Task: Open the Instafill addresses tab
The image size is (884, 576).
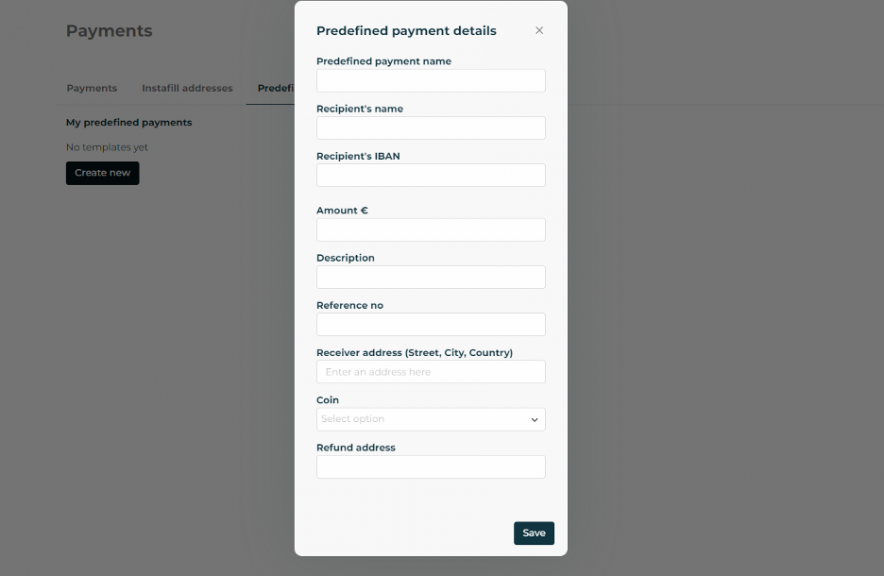Action: [187, 88]
